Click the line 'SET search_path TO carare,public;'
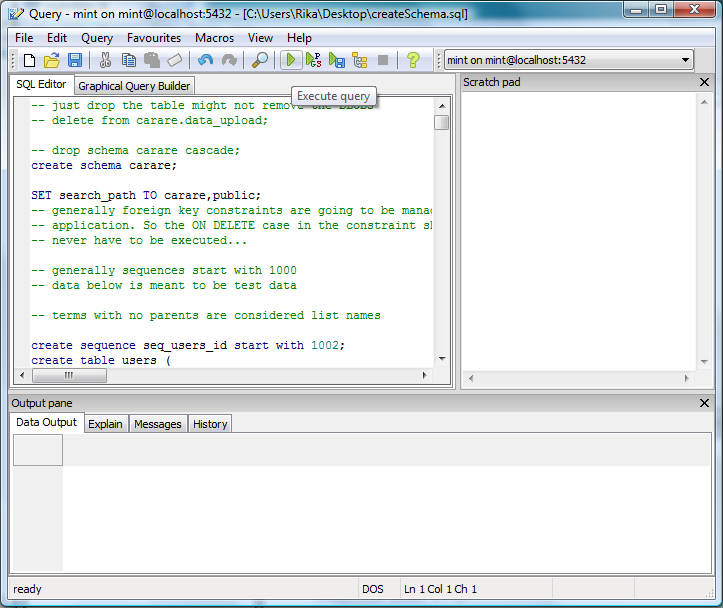Image resolution: width=723 pixels, height=608 pixels. click(146, 195)
